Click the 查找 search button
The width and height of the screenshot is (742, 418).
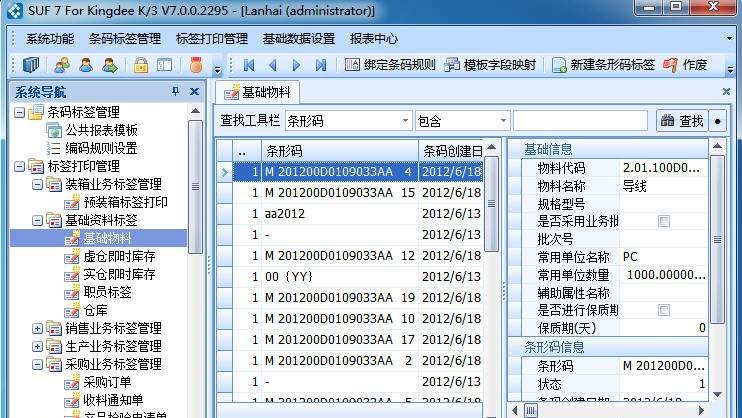682,121
